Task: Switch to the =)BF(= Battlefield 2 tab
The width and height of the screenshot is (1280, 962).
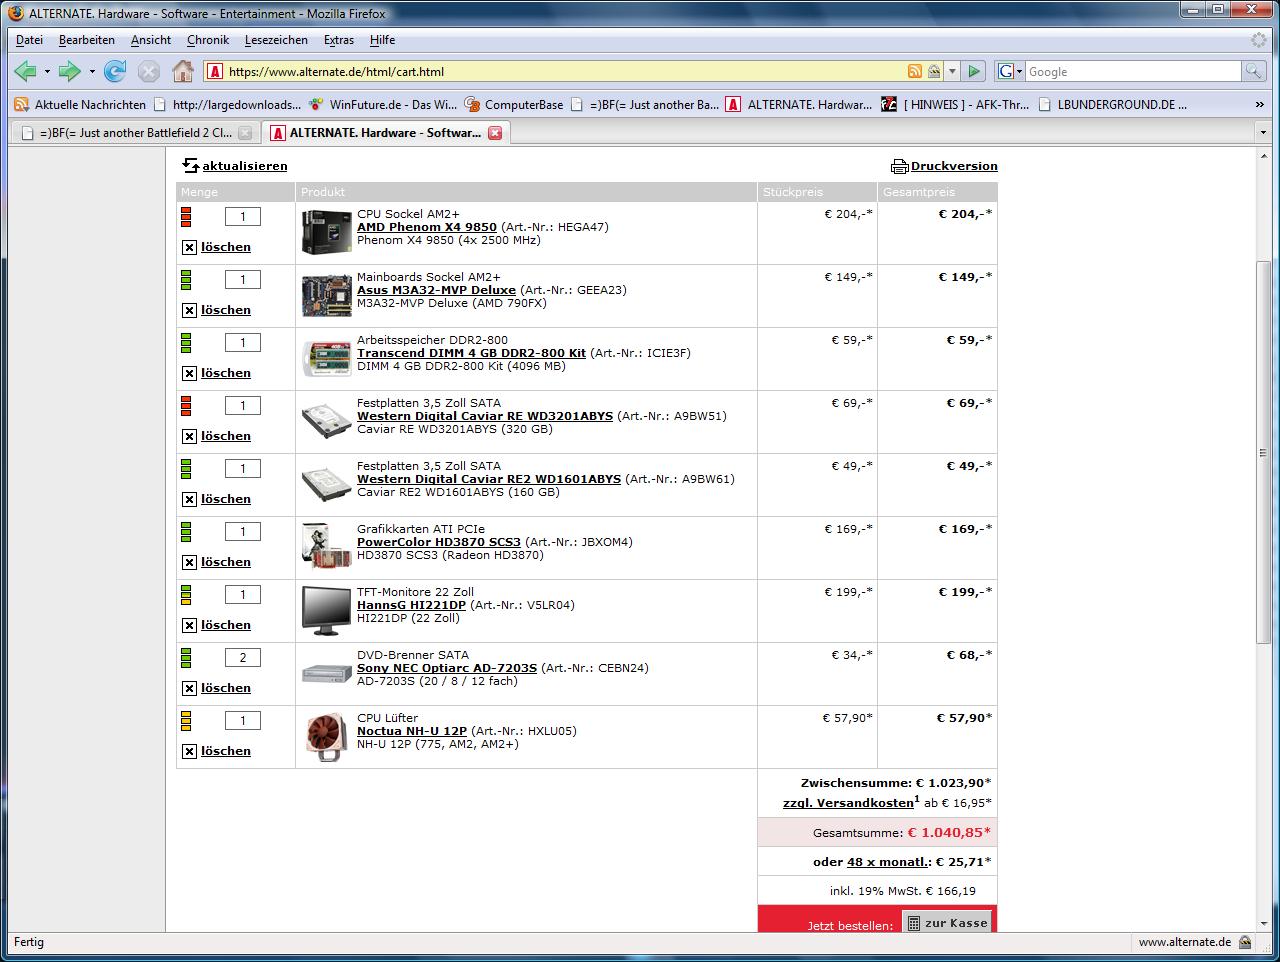Action: 135,133
